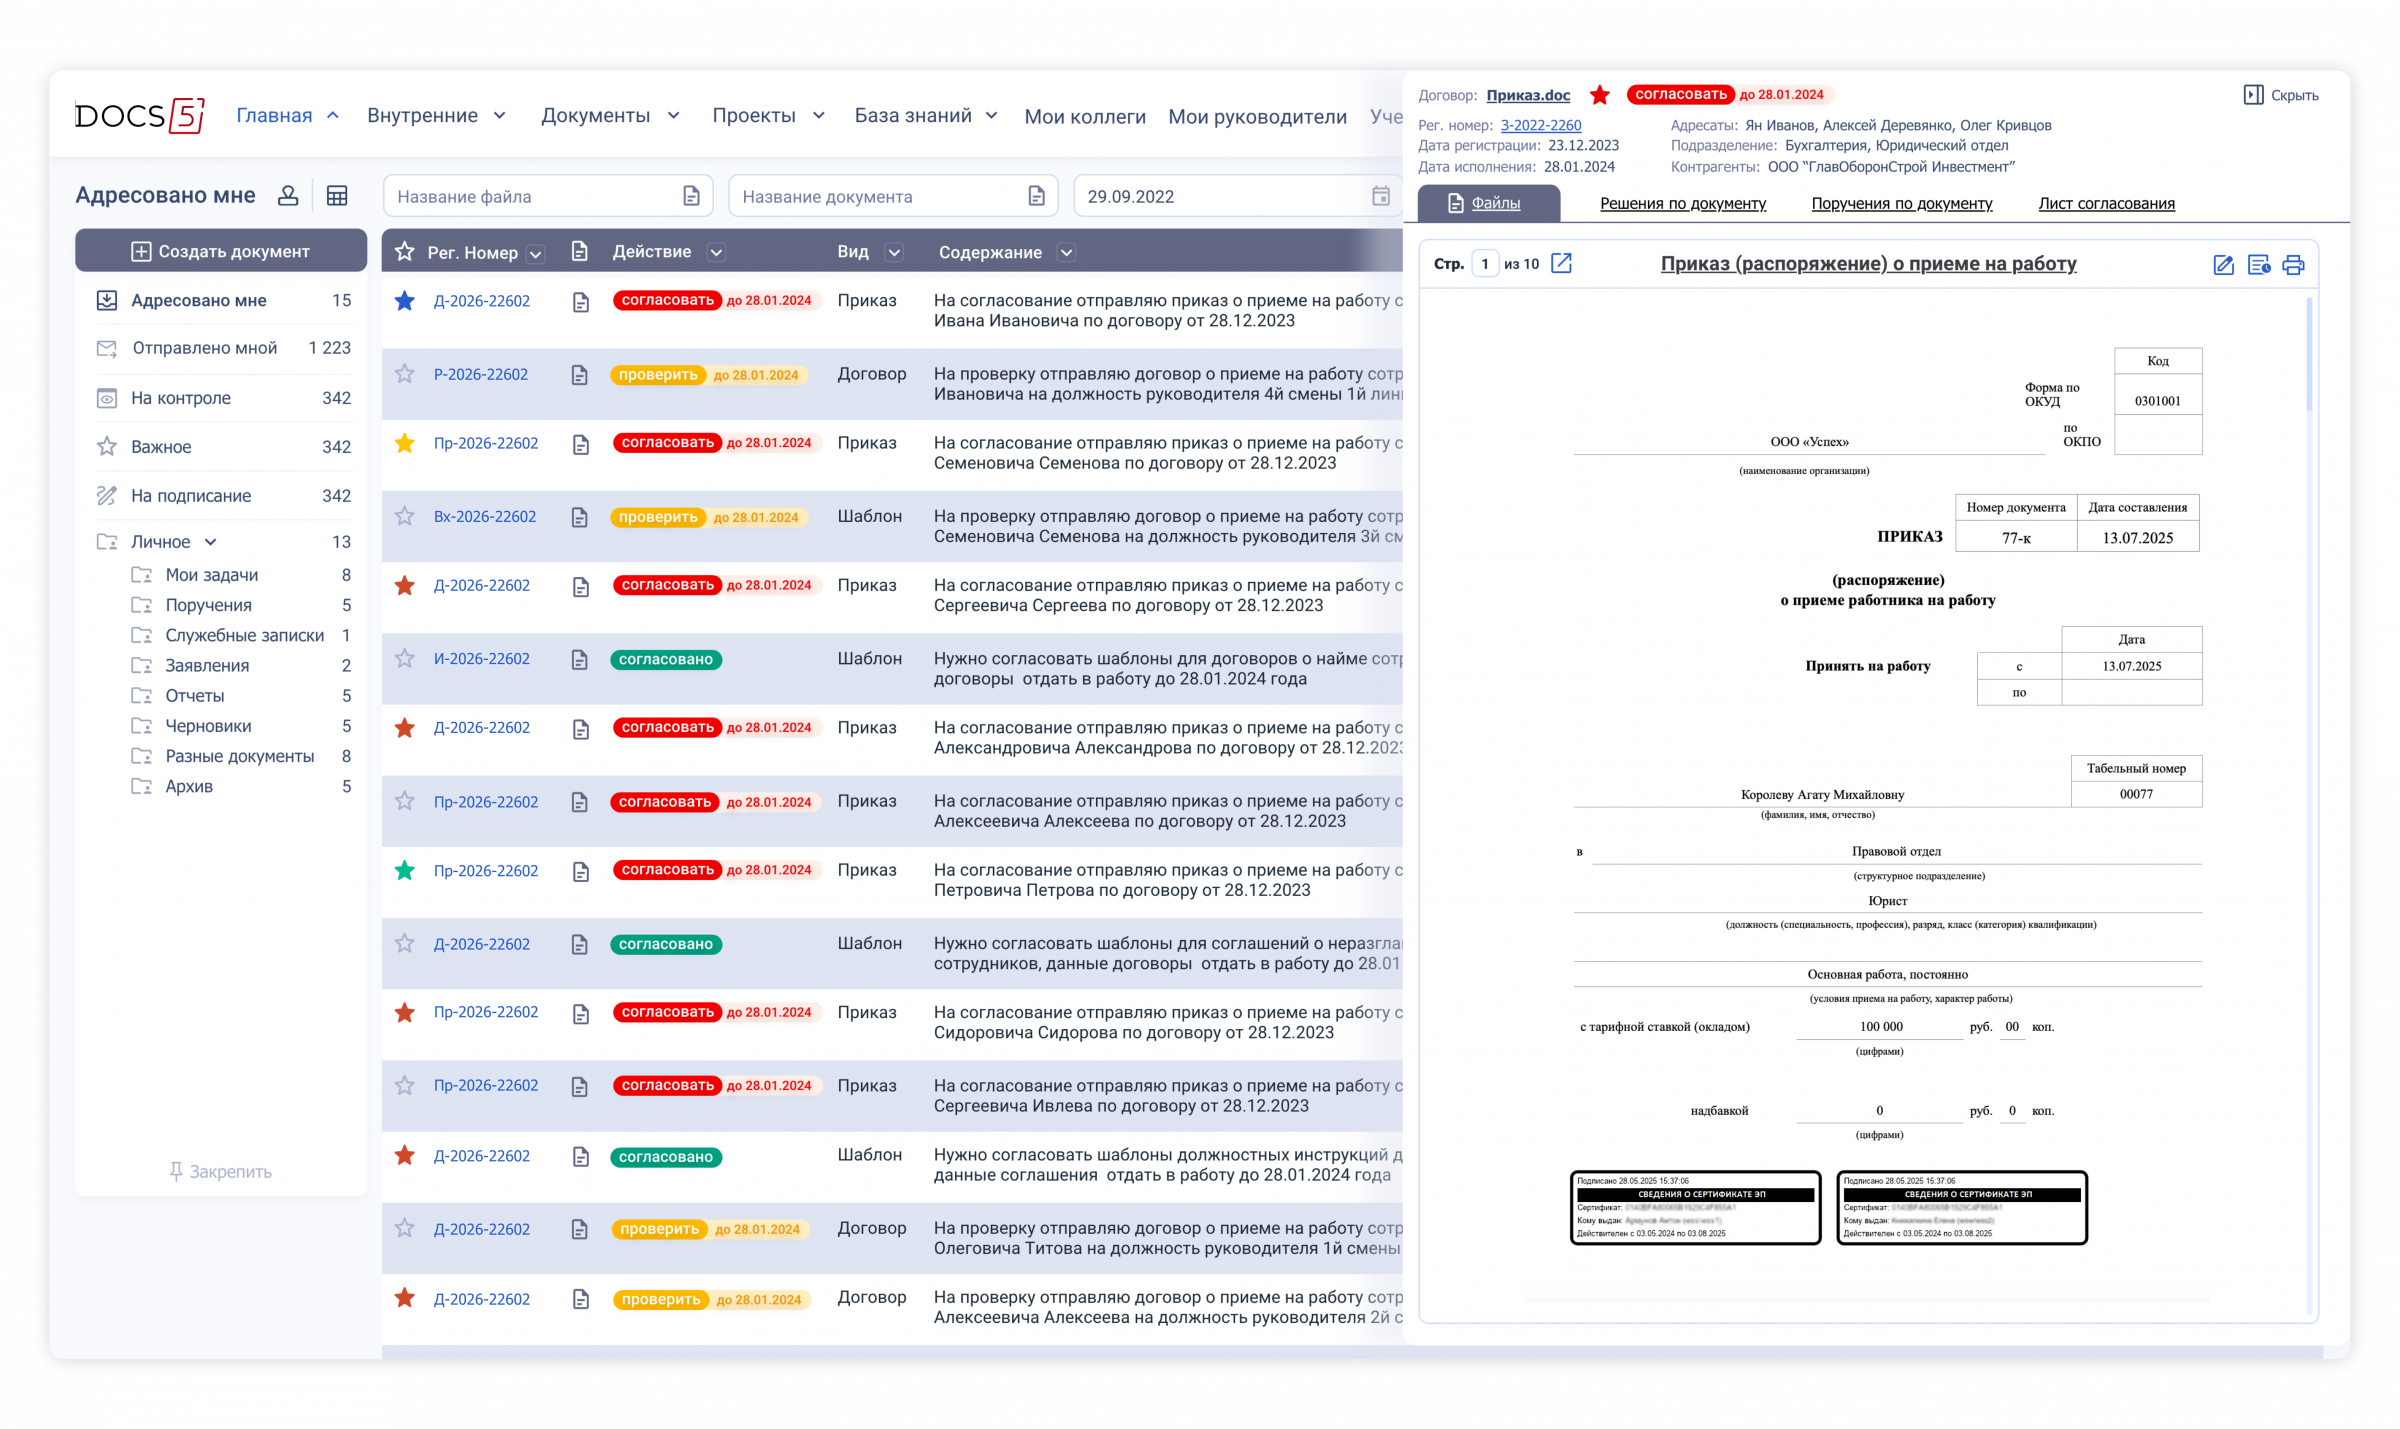Click the edit pencil icon in preview
This screenshot has height=1429, width=2400.
2223,264
